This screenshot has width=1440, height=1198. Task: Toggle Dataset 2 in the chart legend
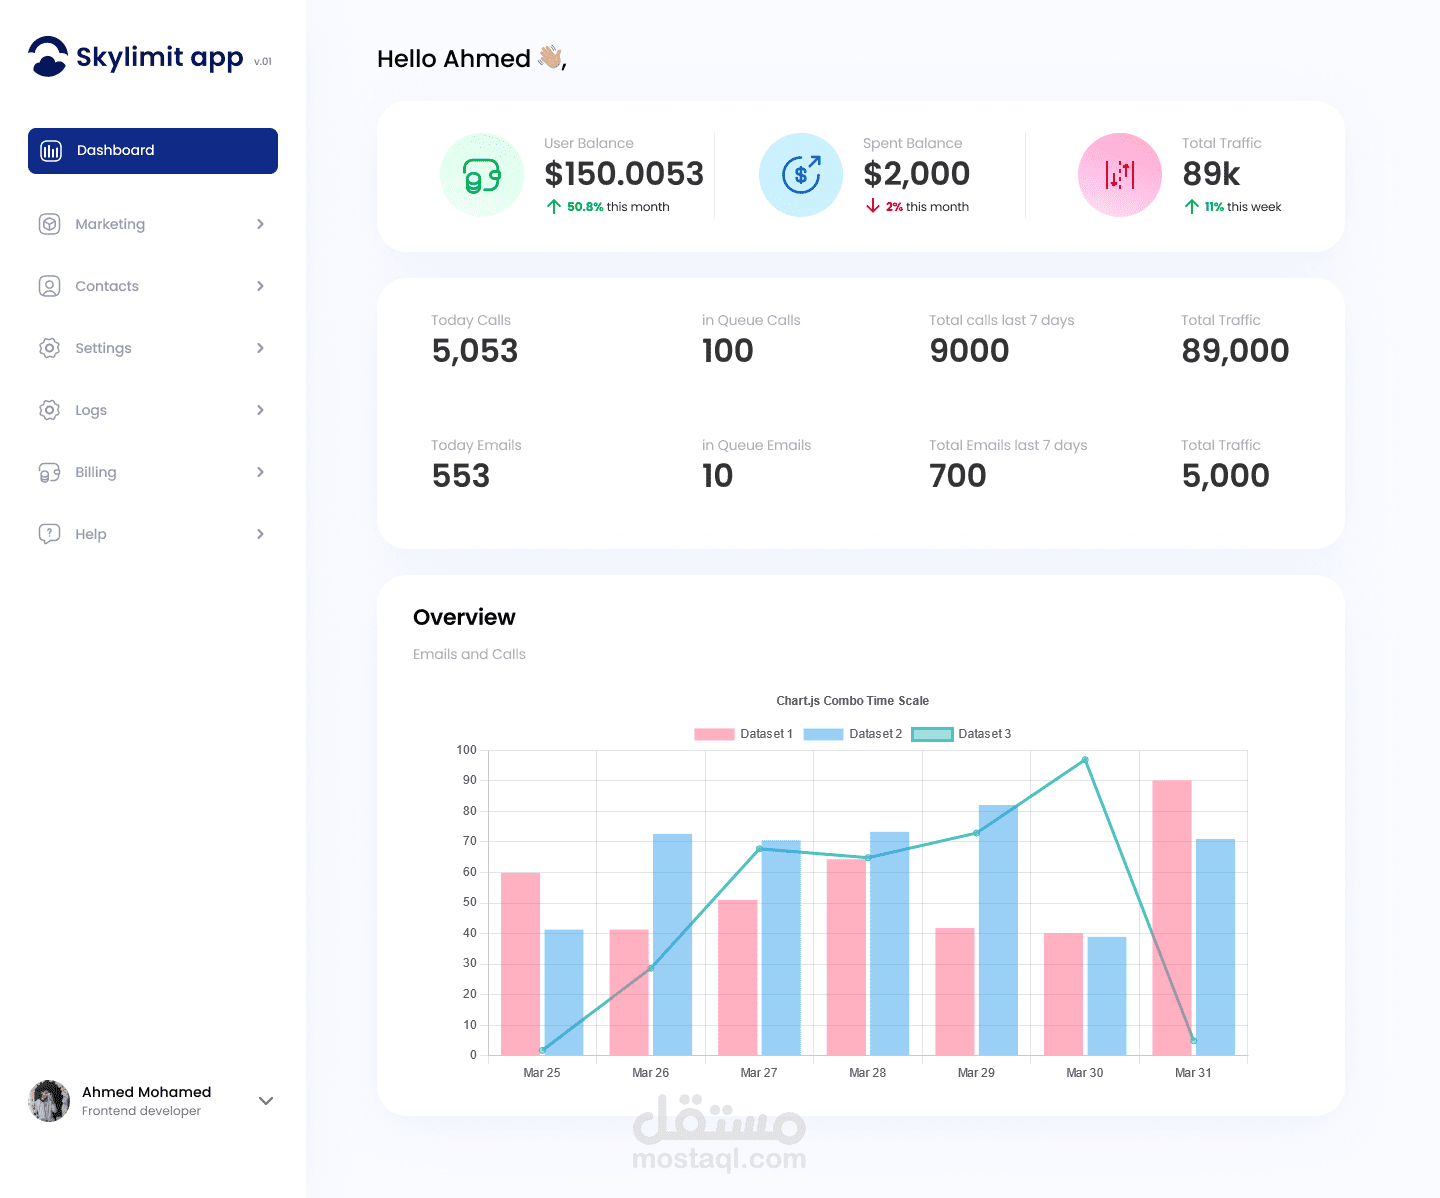click(x=852, y=734)
